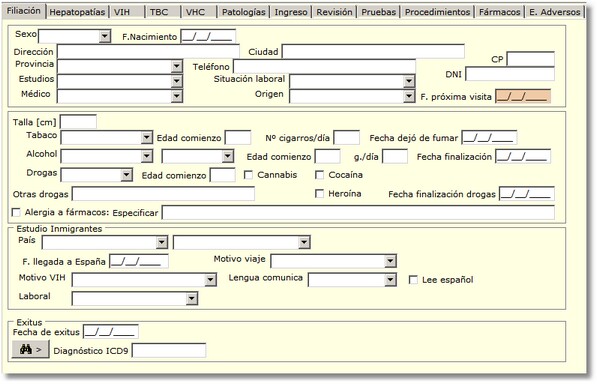Select the Pruebas tab

[x=379, y=12]
